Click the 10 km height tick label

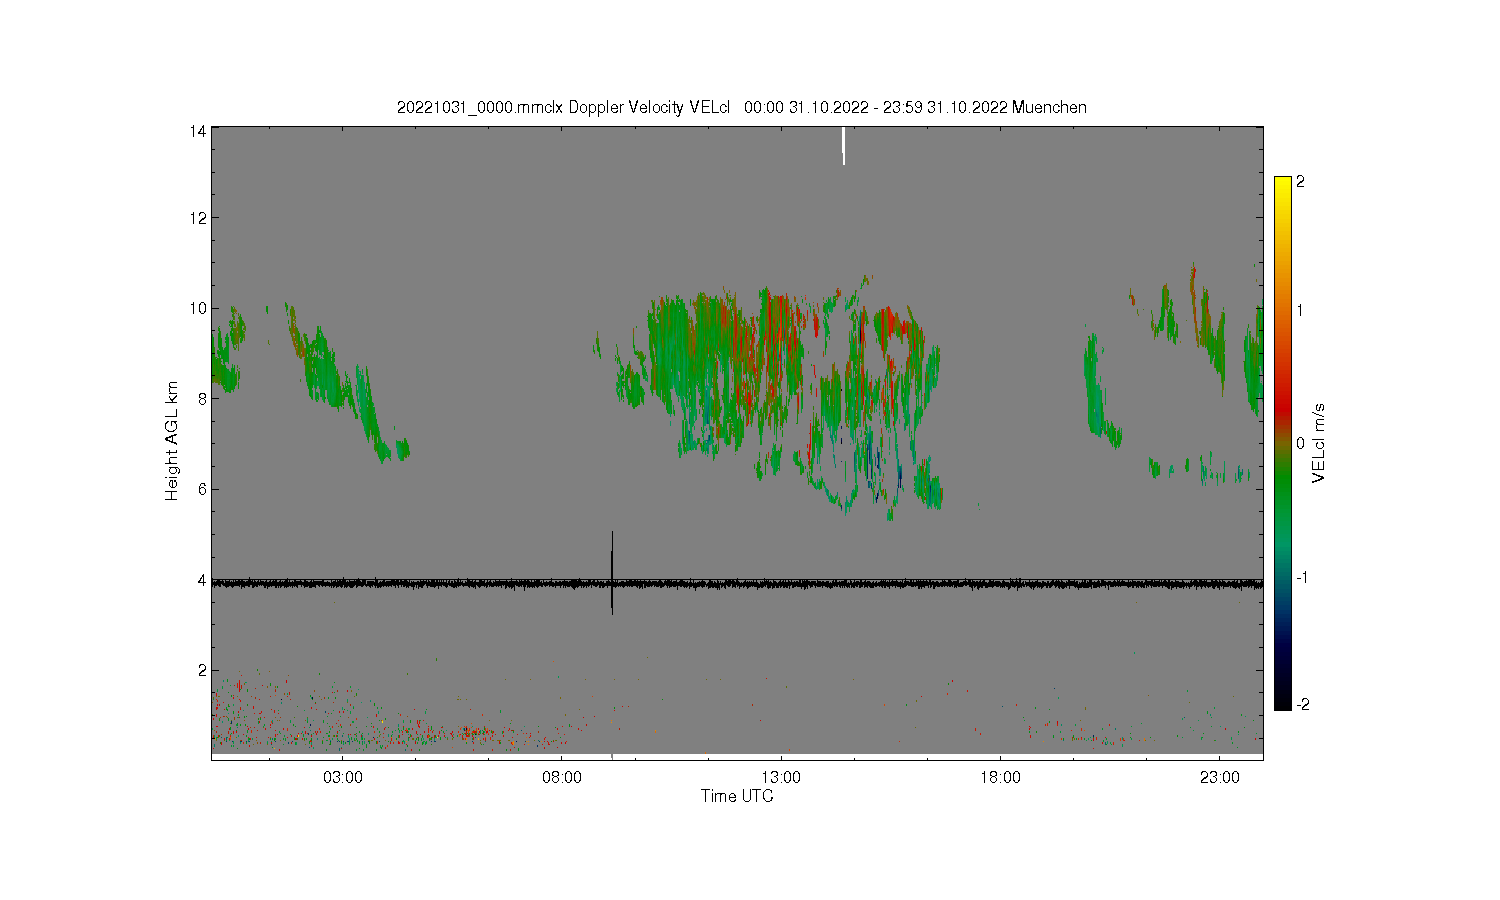[199, 308]
